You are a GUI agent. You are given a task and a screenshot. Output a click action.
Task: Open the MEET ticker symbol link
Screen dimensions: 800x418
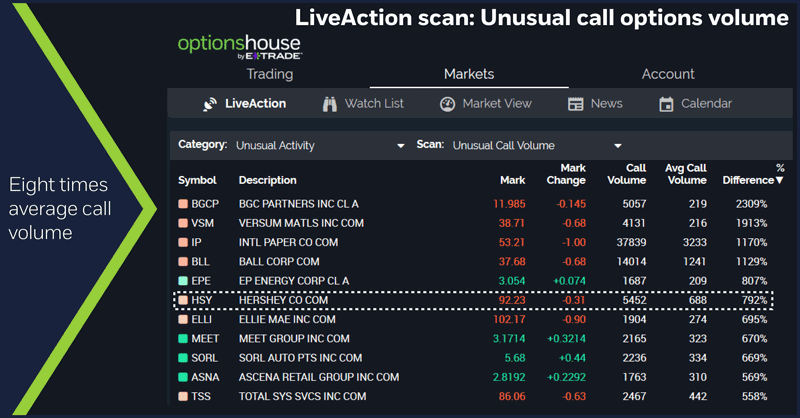pos(206,339)
